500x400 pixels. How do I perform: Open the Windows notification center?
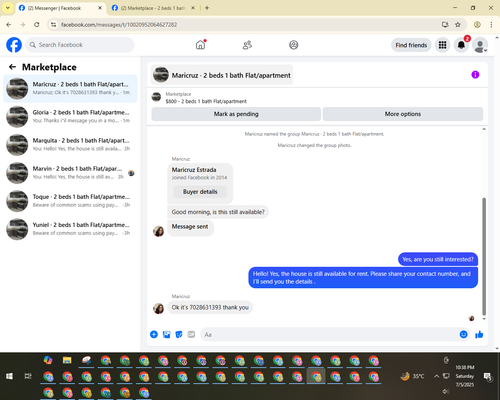point(488,377)
